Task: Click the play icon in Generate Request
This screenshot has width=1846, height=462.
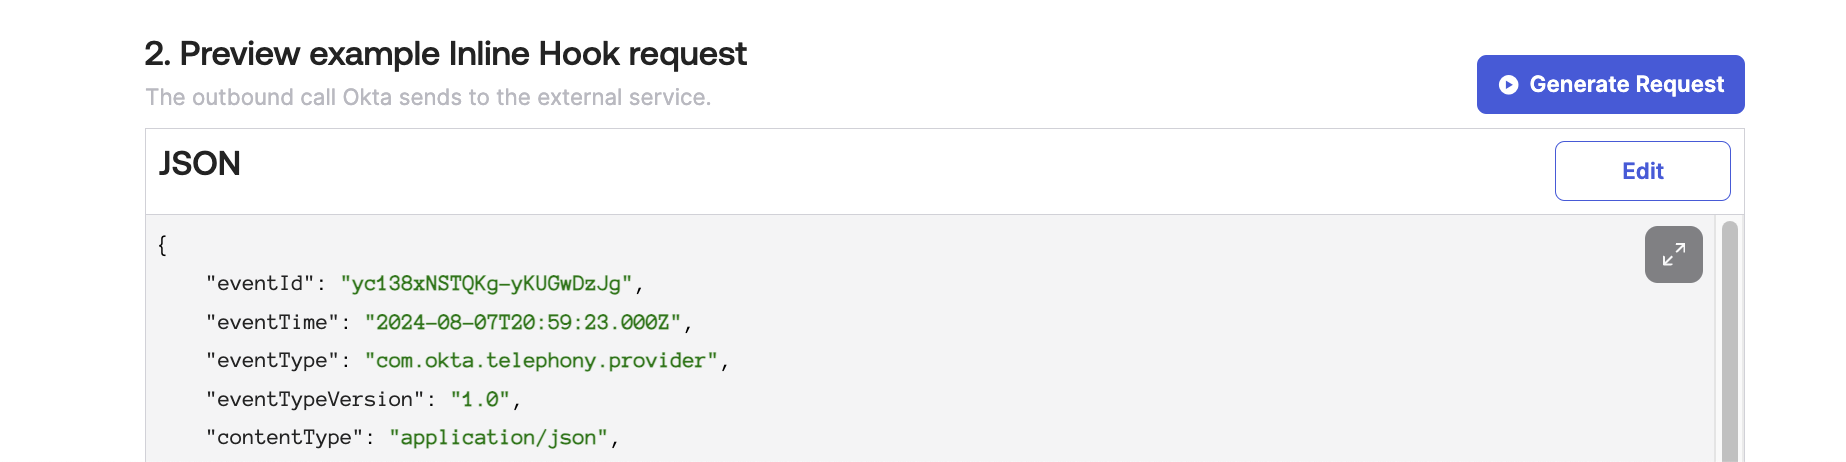Action: click(x=1508, y=85)
